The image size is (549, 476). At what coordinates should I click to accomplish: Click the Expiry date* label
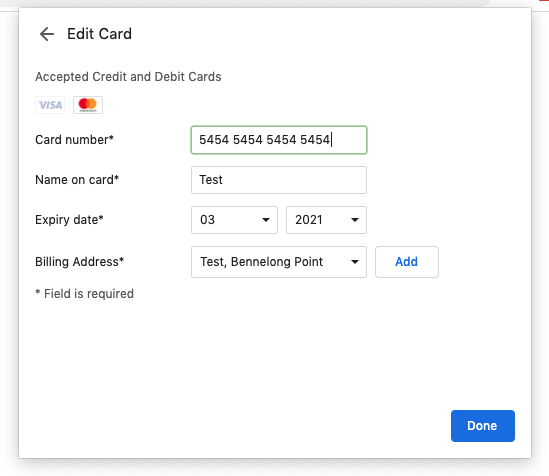[x=69, y=220]
